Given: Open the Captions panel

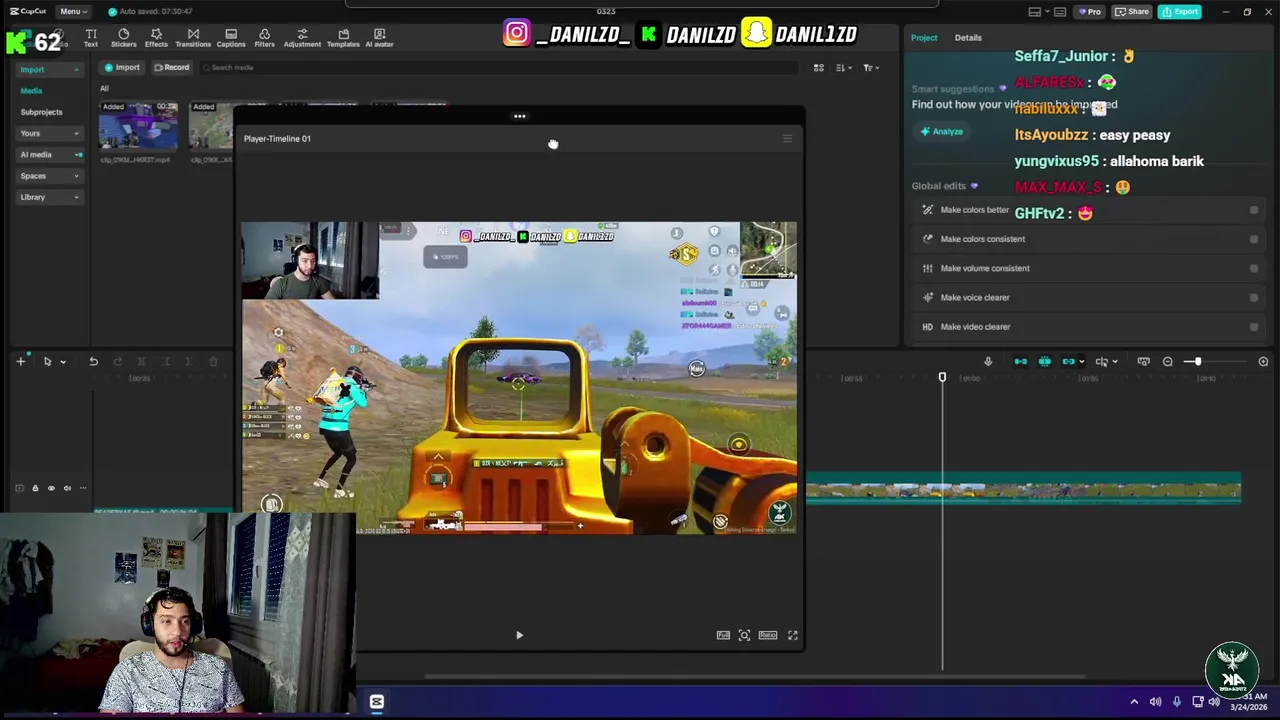Looking at the screenshot, I should pos(231,38).
